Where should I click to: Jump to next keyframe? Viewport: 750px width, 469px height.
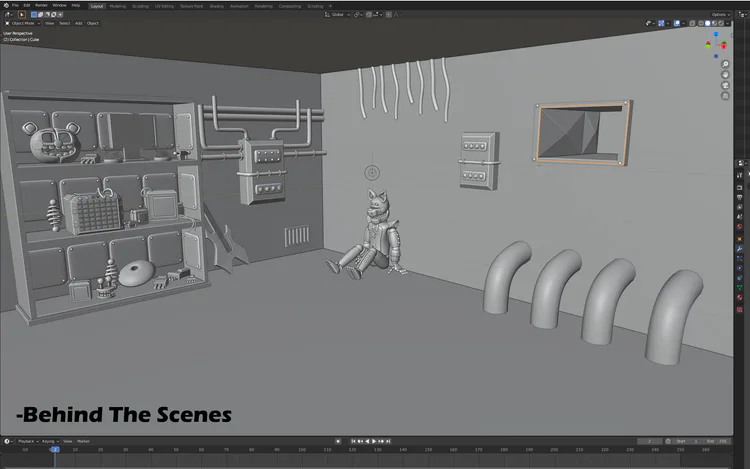[x=381, y=441]
